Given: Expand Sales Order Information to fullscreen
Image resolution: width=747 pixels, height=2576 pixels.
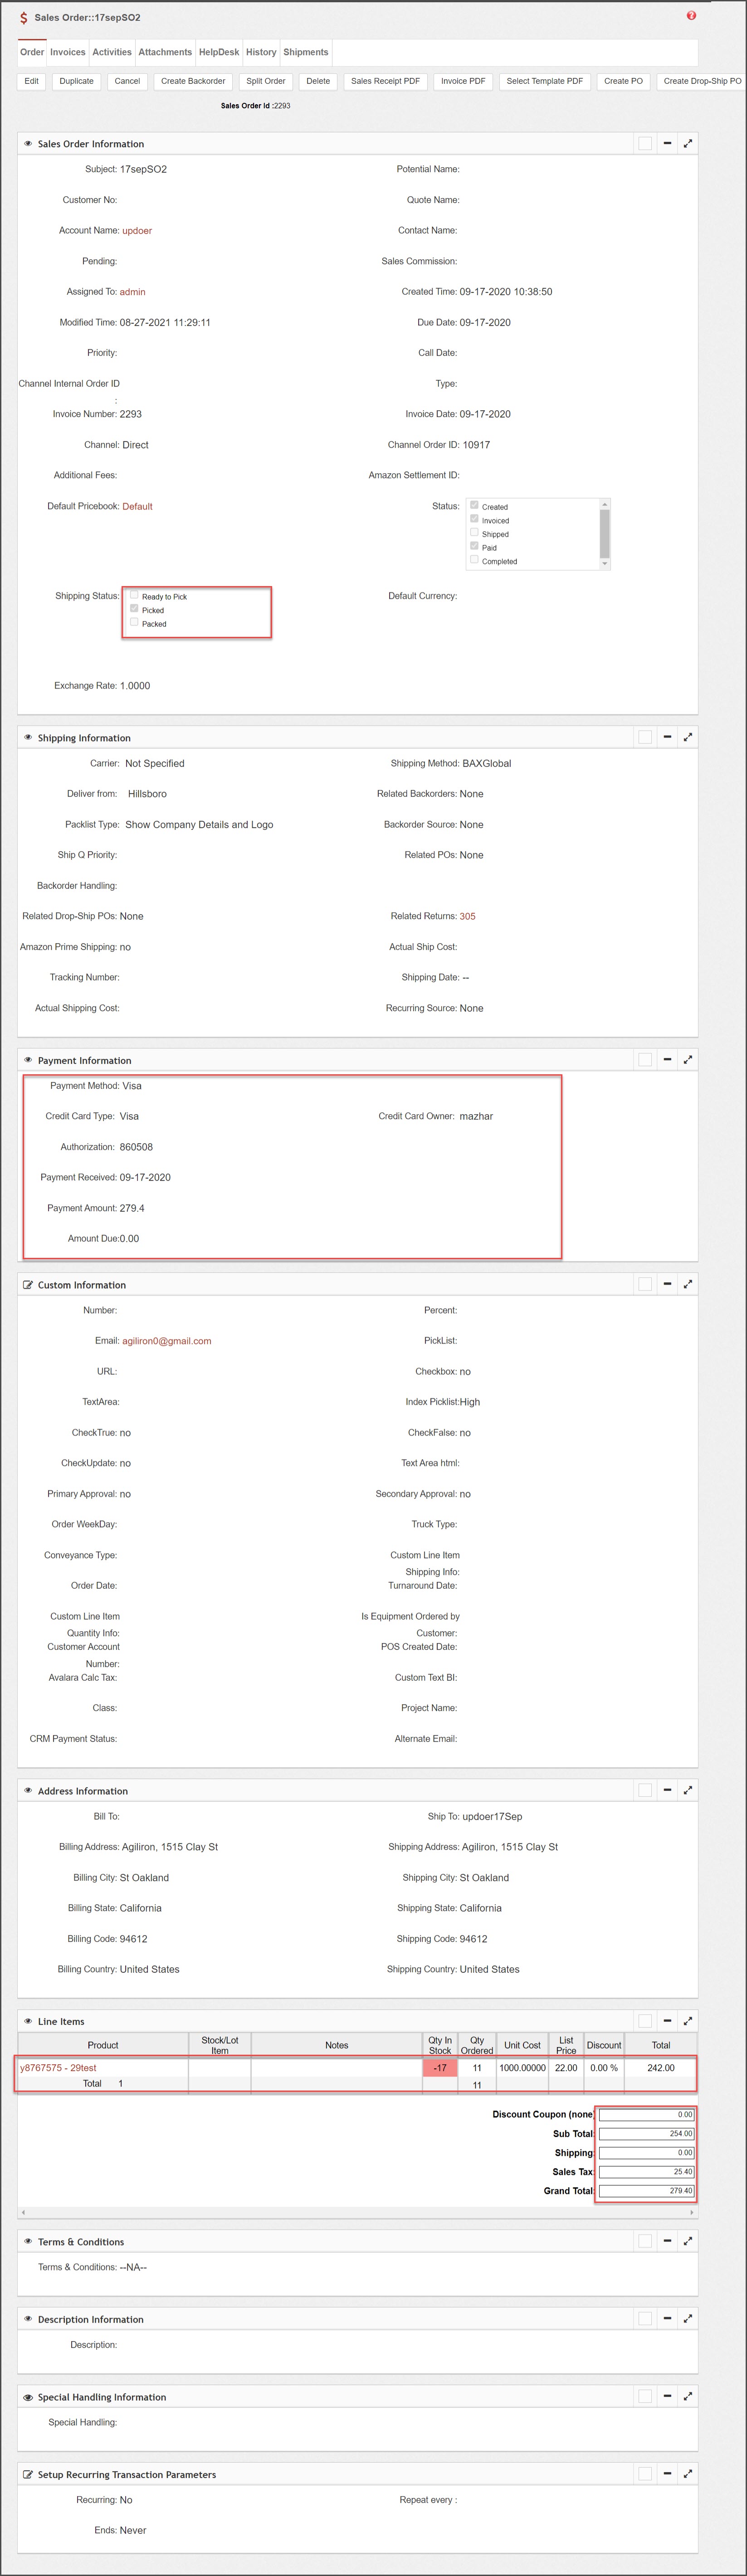Looking at the screenshot, I should [x=688, y=143].
